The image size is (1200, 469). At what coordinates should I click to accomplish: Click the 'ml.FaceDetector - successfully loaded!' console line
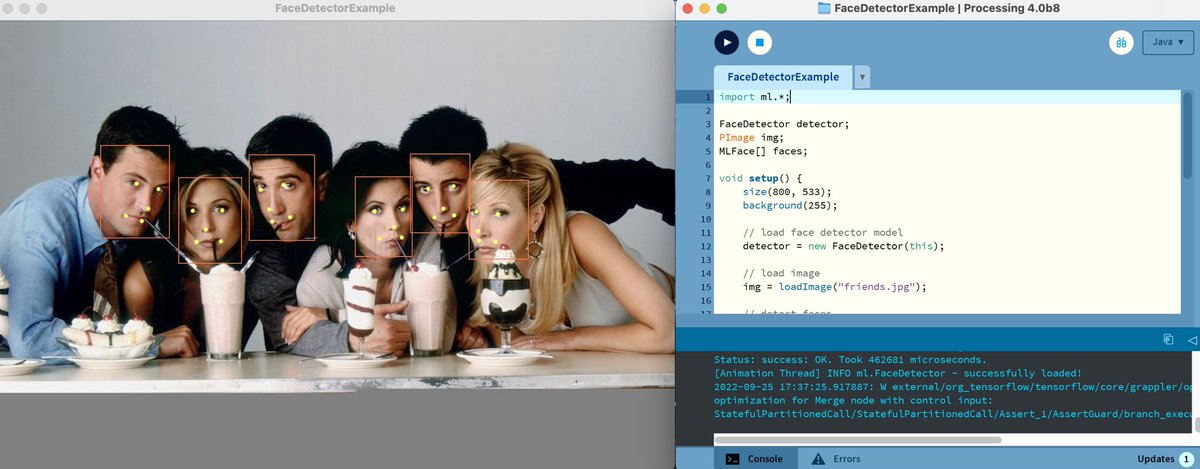(899, 372)
